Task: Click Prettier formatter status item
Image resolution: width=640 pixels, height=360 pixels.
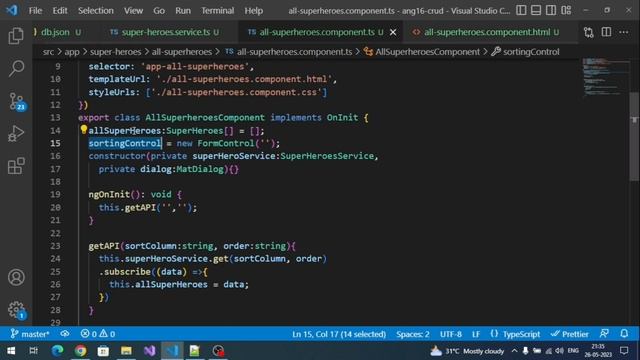Action: (x=569, y=334)
